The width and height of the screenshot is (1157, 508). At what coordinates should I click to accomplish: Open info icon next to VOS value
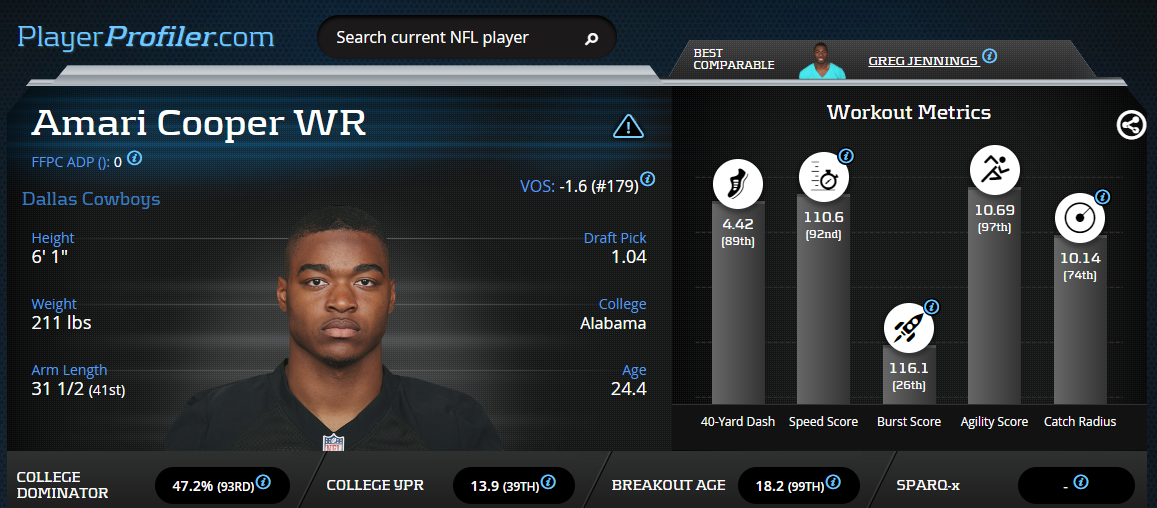click(647, 179)
